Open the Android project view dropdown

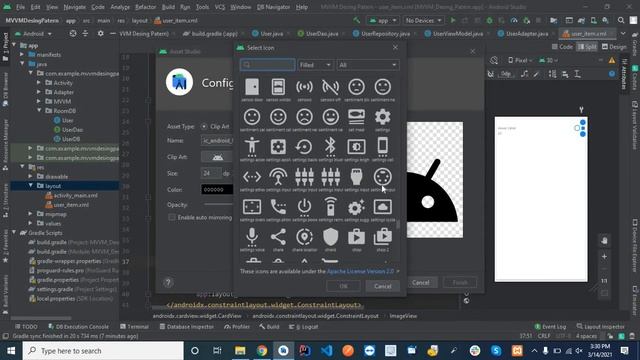coord(33,33)
